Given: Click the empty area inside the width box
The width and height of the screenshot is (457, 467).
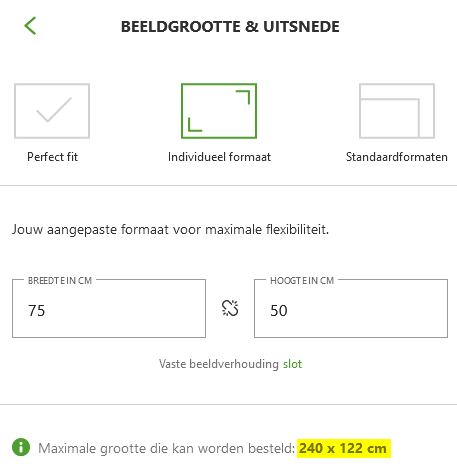Looking at the screenshot, I should pos(127,310).
